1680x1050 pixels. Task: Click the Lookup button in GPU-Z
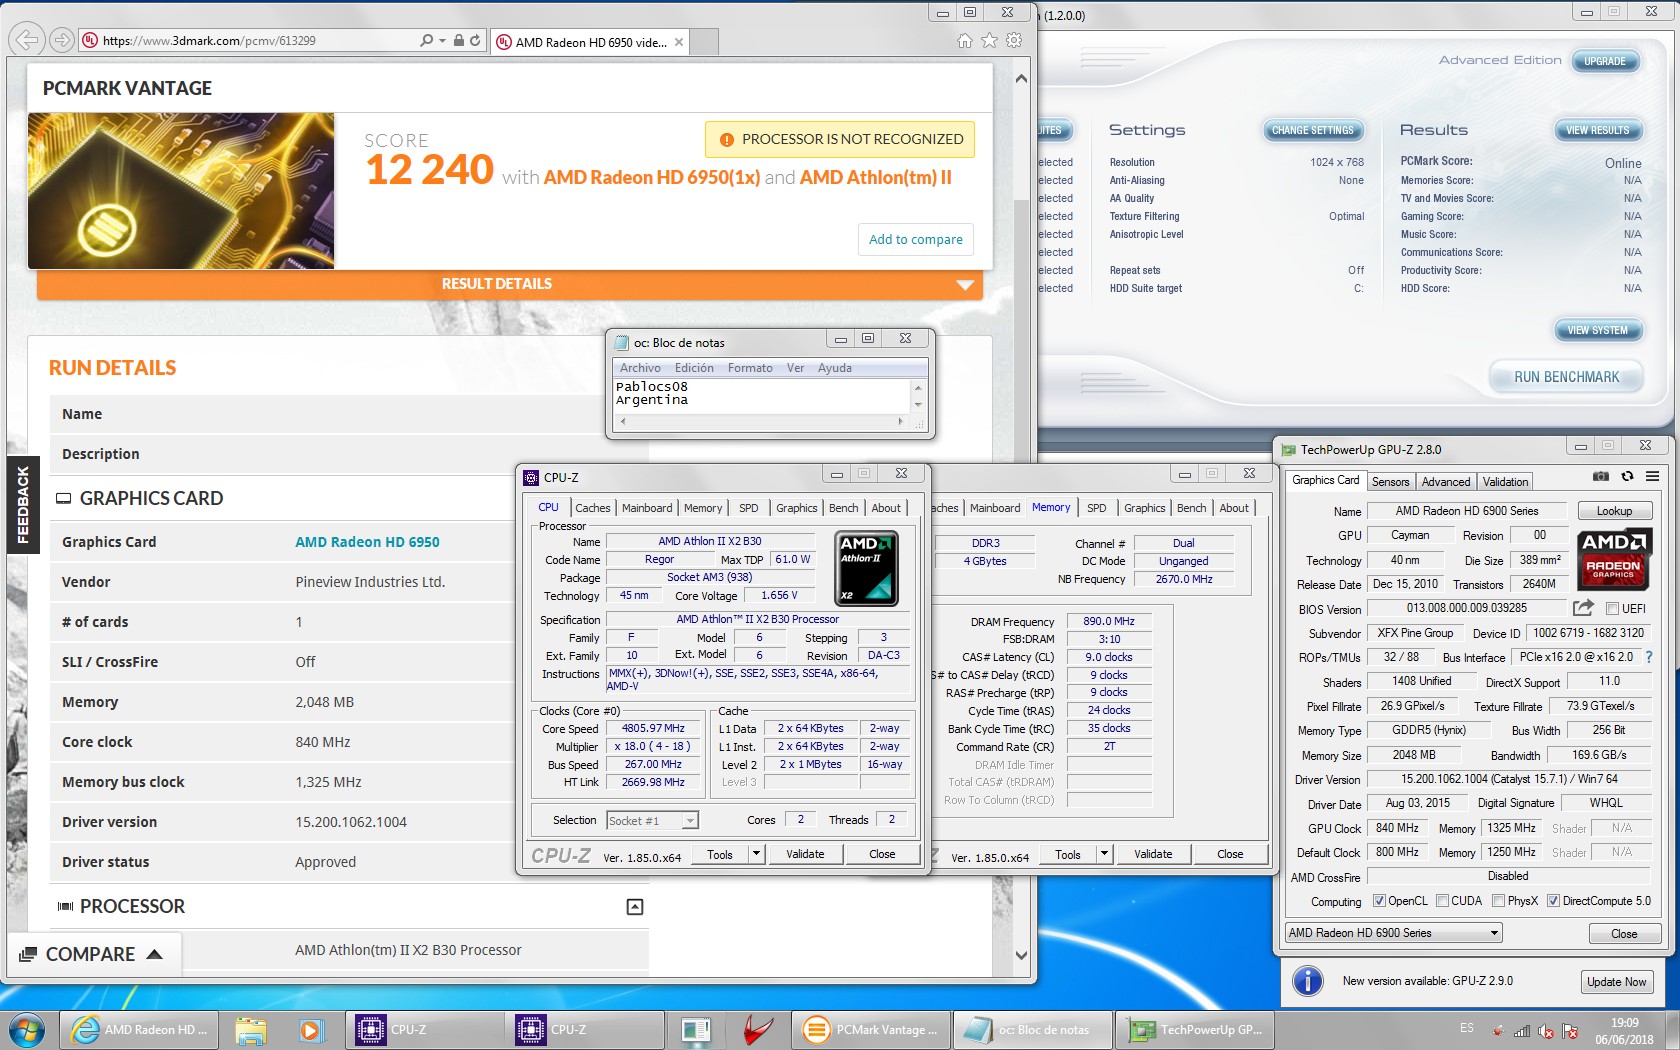(x=1614, y=511)
